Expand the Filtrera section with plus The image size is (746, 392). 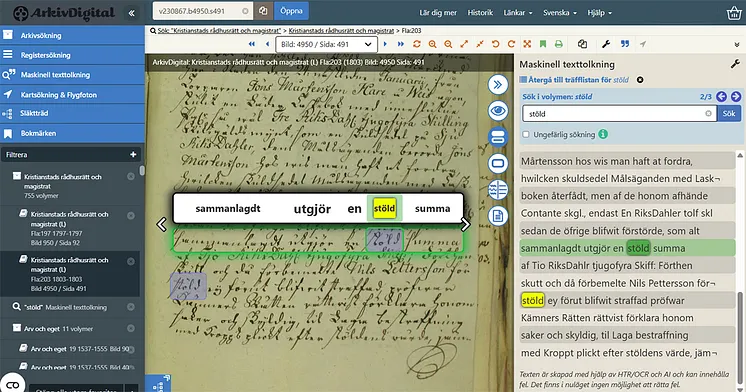133,155
